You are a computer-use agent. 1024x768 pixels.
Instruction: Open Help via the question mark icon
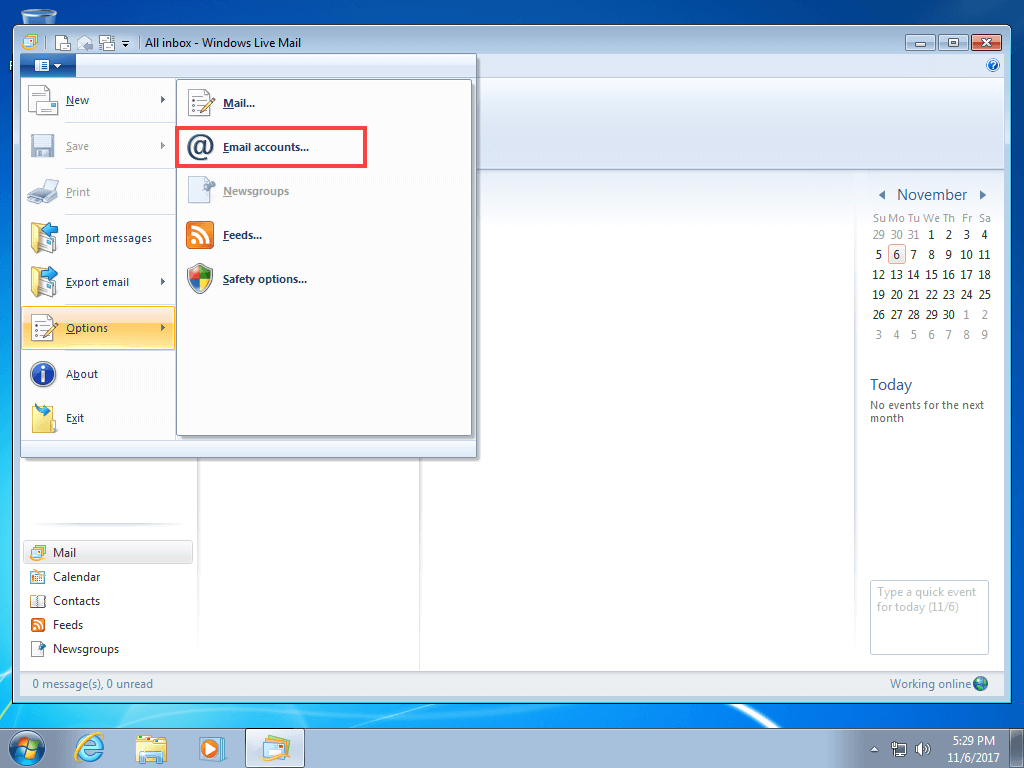(x=993, y=65)
